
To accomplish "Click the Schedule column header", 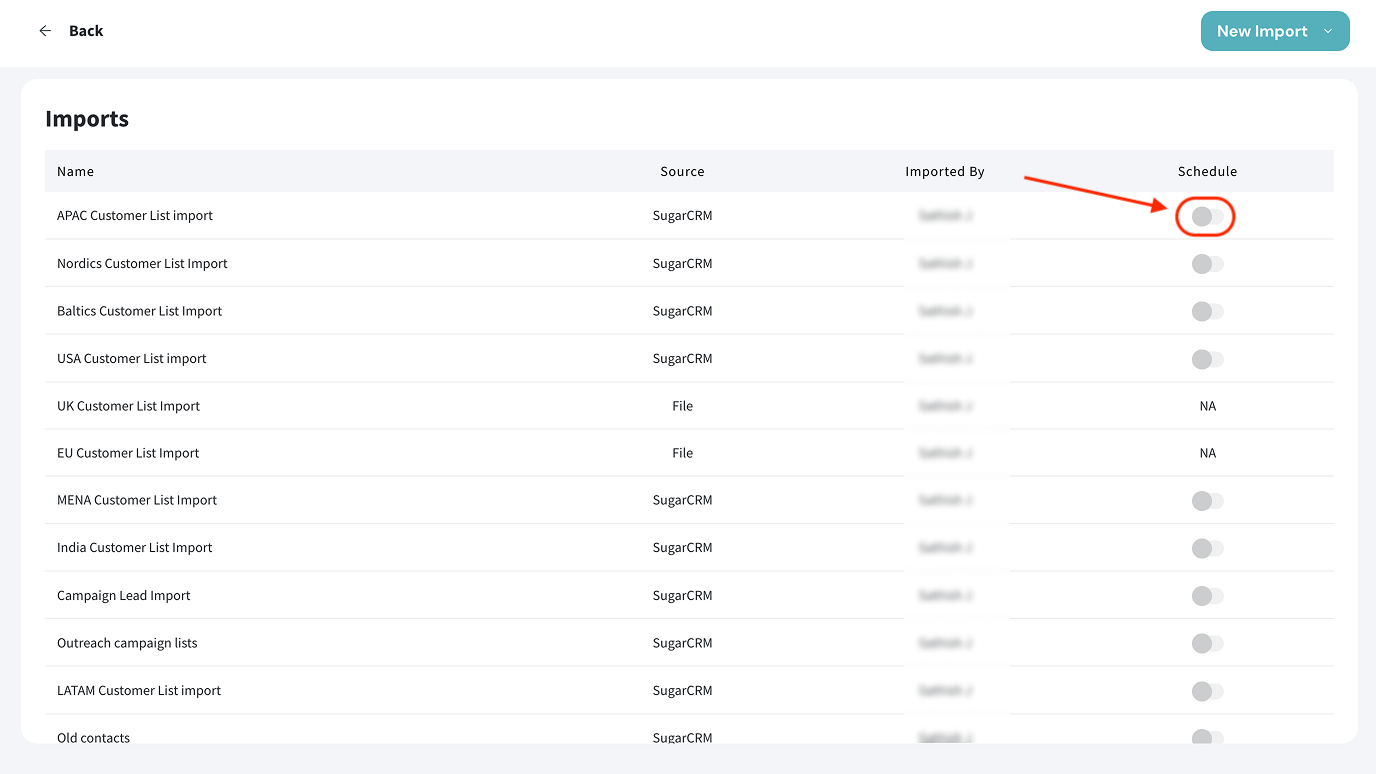I will point(1207,172).
